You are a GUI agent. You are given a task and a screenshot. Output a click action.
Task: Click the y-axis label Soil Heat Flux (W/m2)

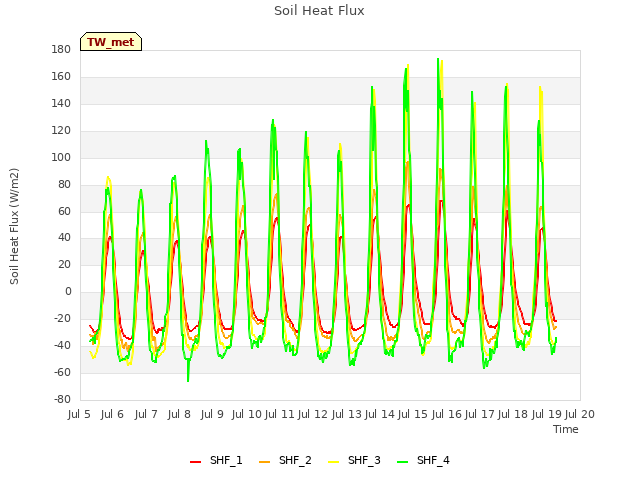tap(14, 226)
